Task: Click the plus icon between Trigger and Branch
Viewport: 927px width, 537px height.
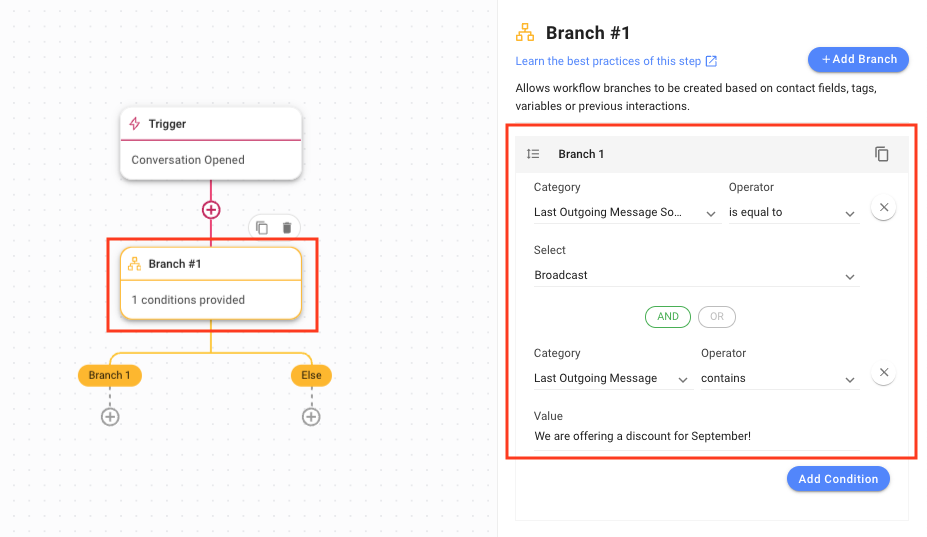Action: tap(211, 210)
